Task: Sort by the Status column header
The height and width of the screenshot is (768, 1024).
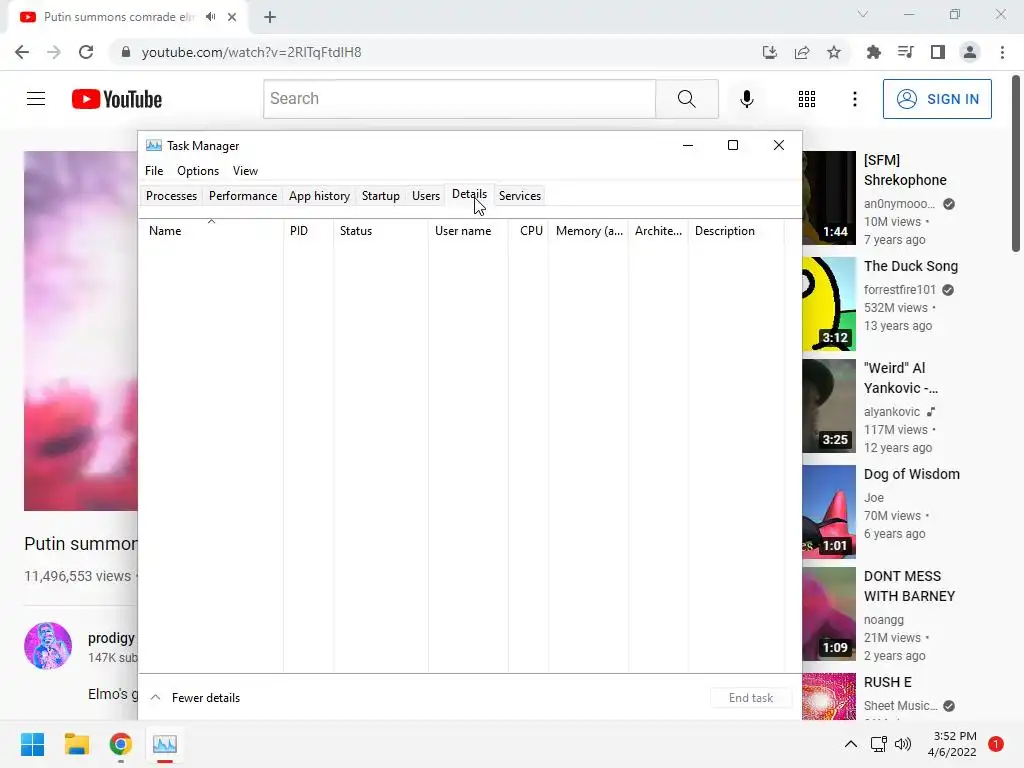Action: [381, 231]
